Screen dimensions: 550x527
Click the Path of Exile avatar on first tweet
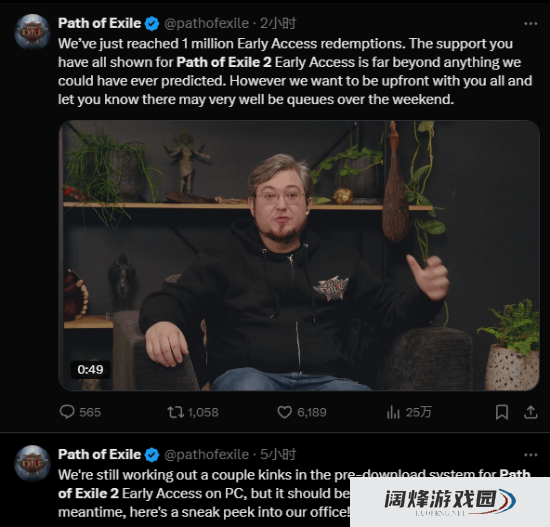point(32,32)
